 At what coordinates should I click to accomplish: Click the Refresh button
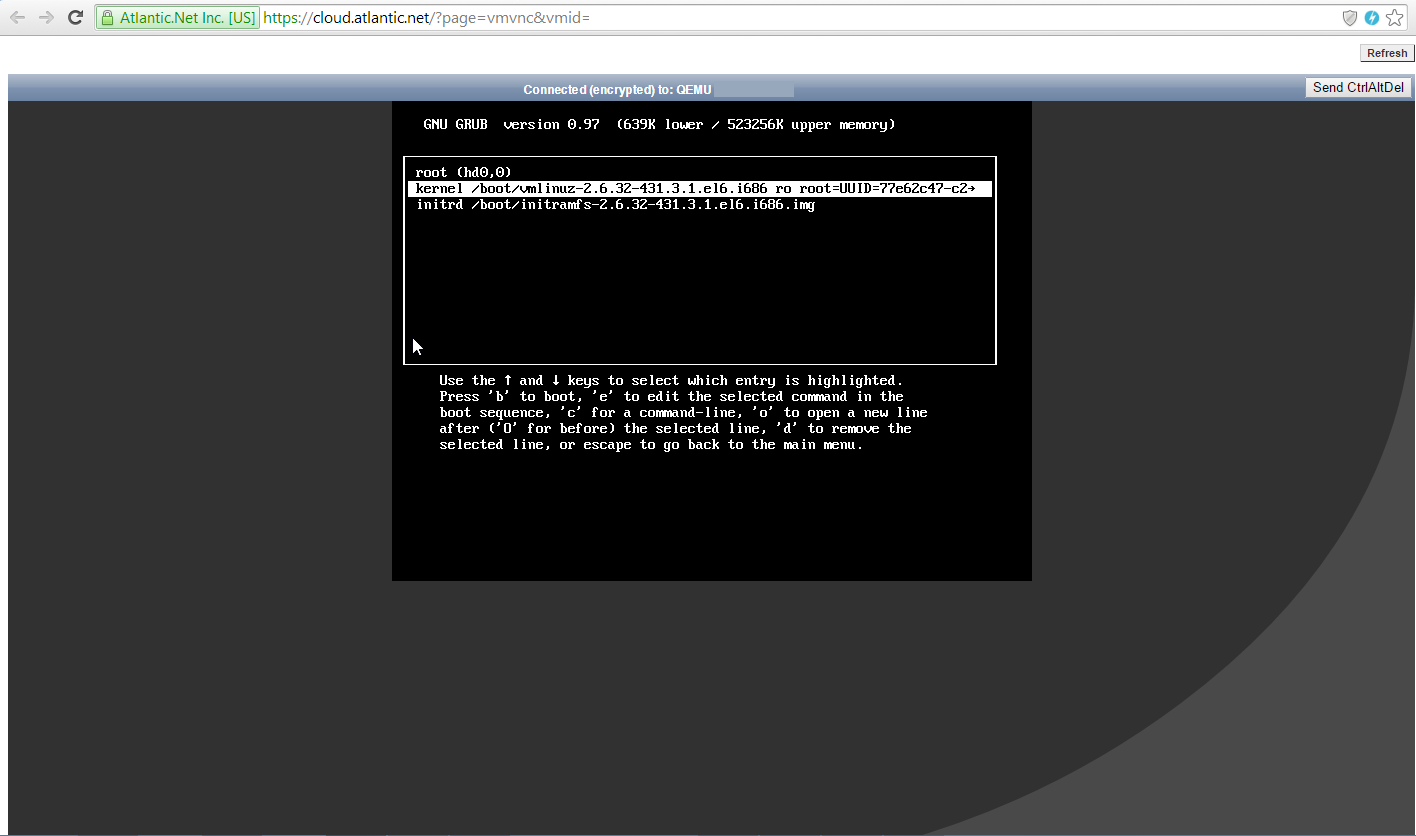pos(1387,53)
